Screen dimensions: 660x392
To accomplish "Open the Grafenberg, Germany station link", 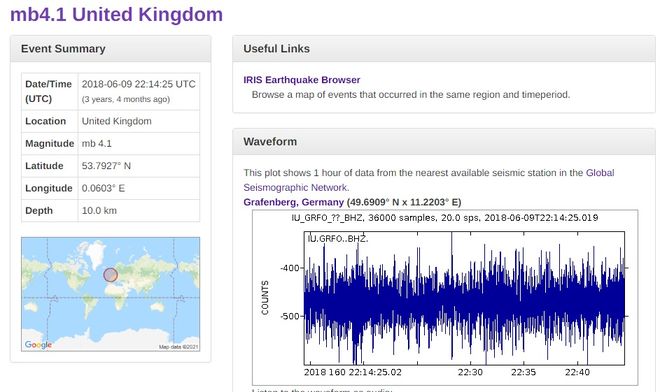I will (293, 202).
